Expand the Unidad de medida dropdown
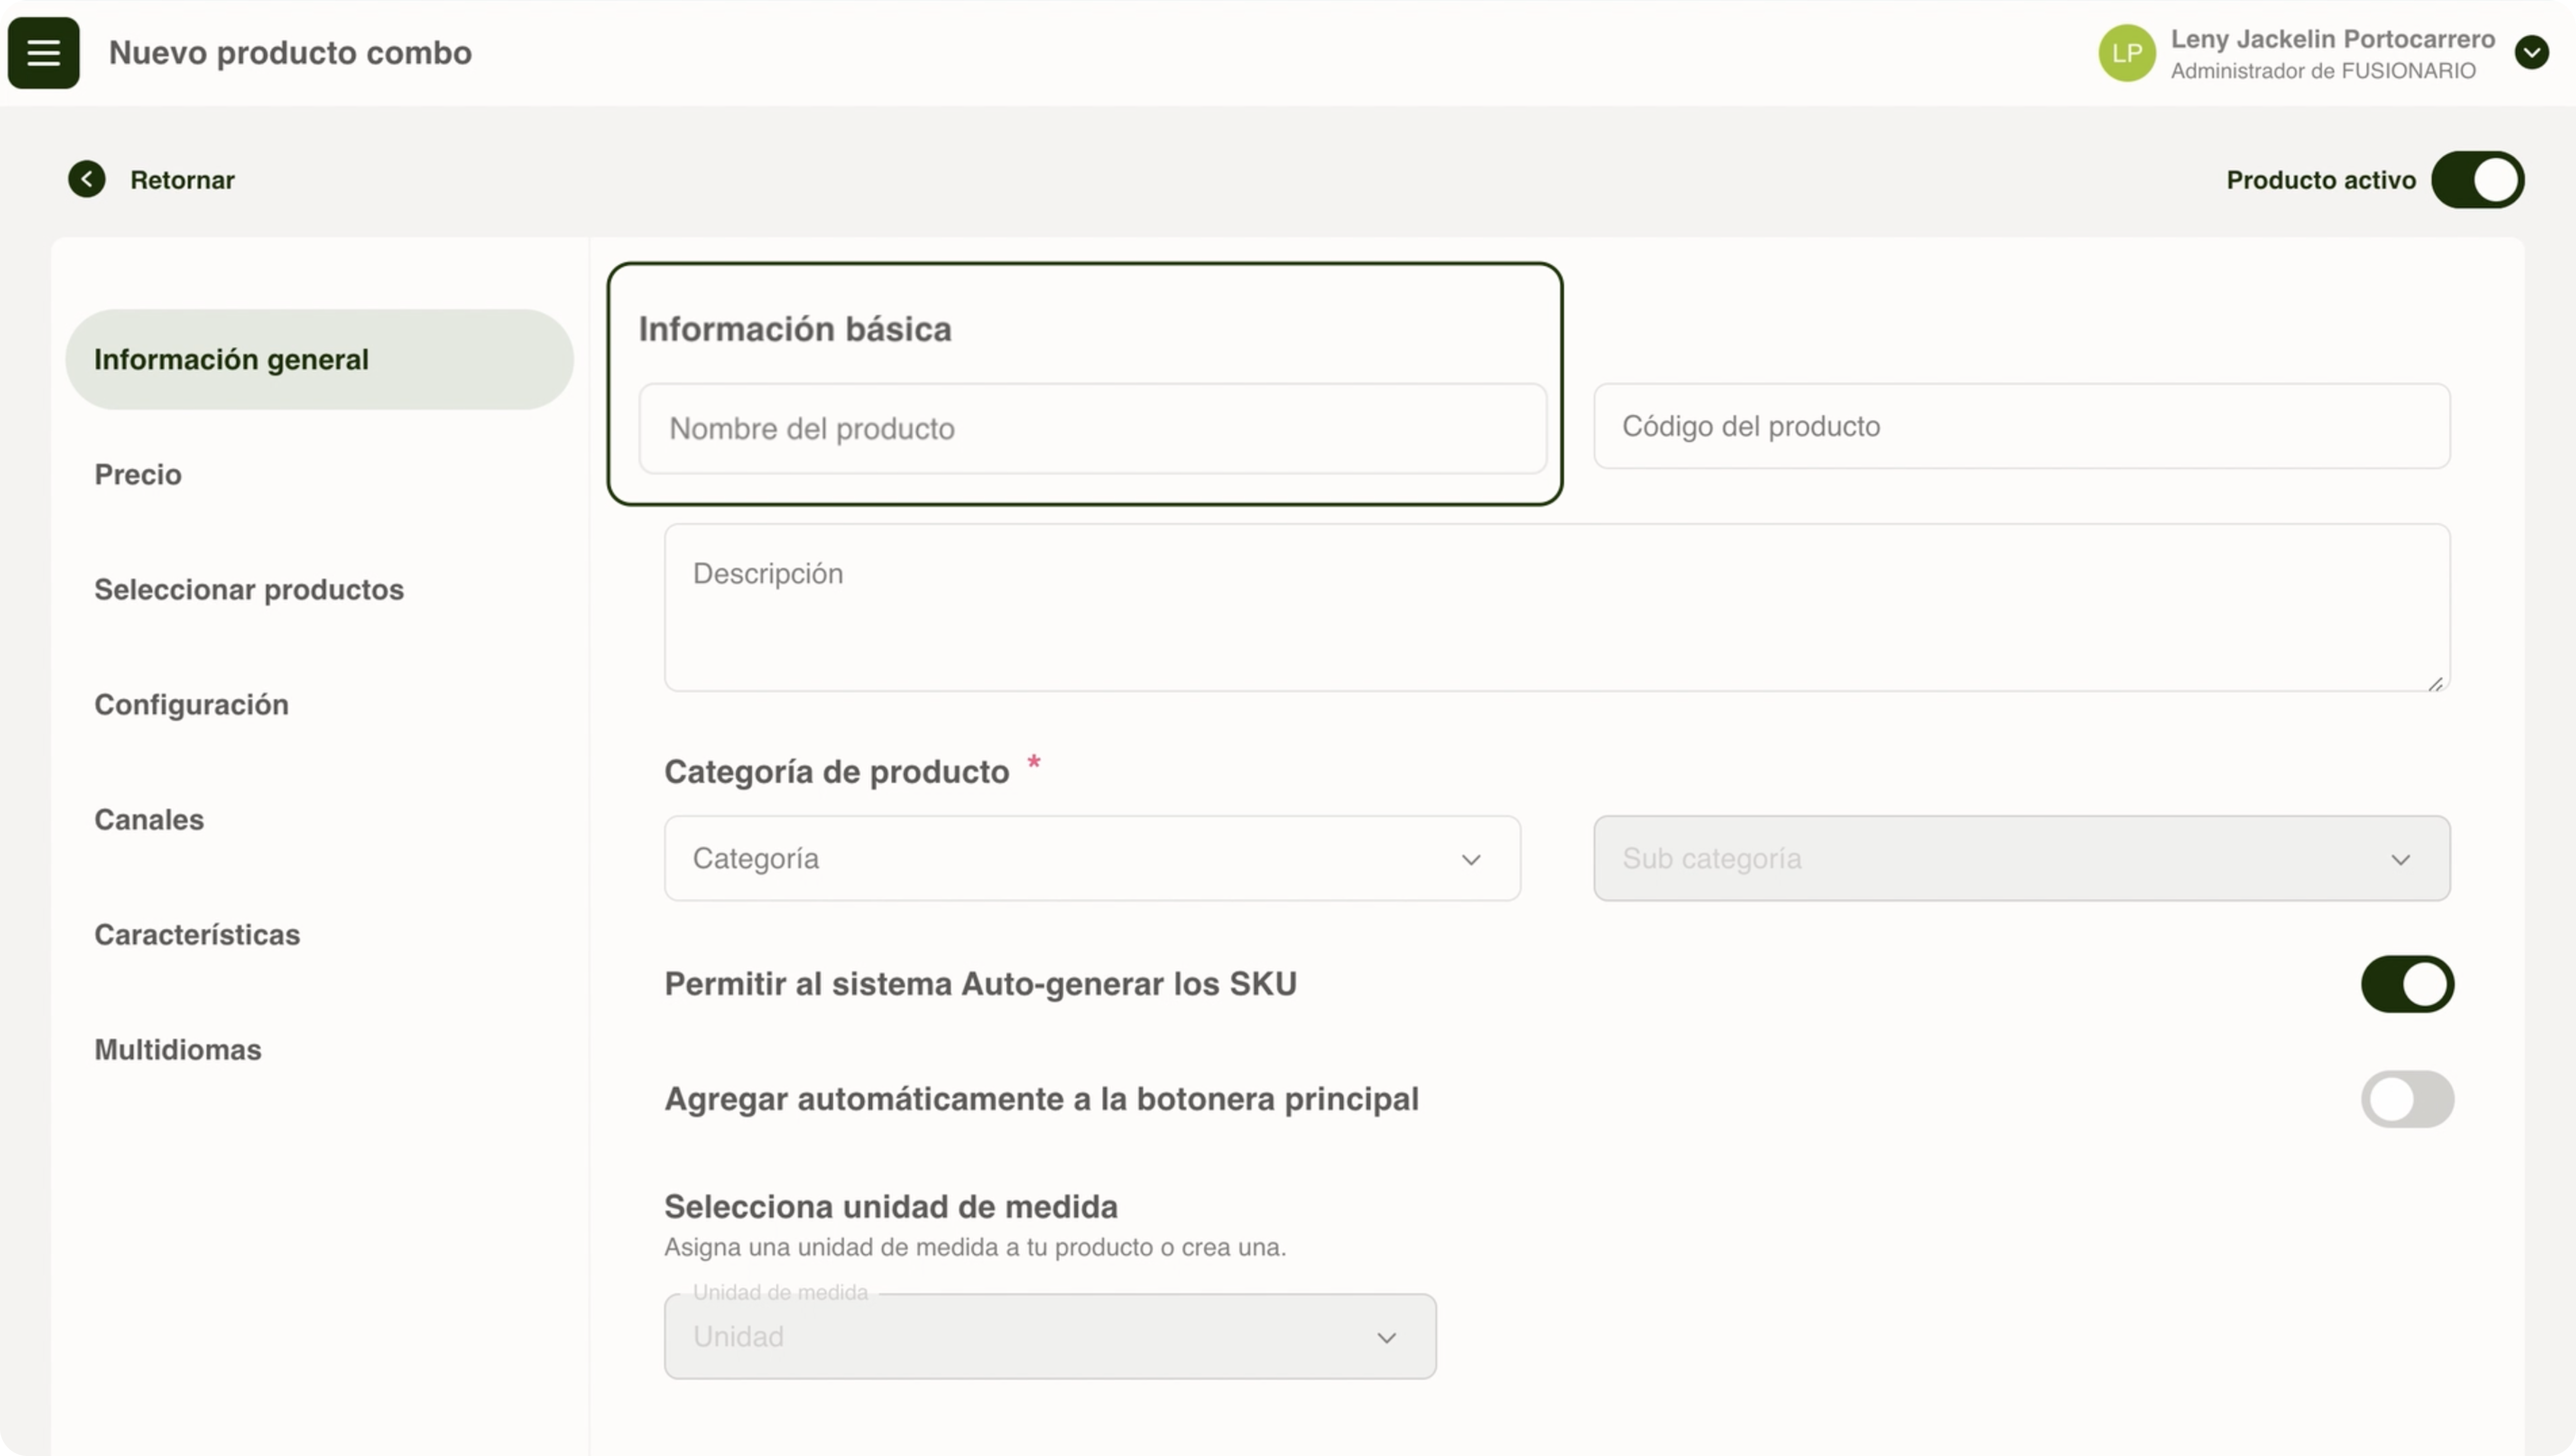 (x=1050, y=1336)
